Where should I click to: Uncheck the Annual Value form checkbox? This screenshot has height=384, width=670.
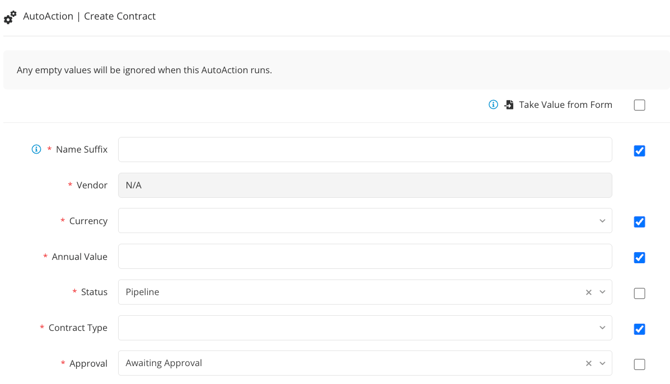639,258
